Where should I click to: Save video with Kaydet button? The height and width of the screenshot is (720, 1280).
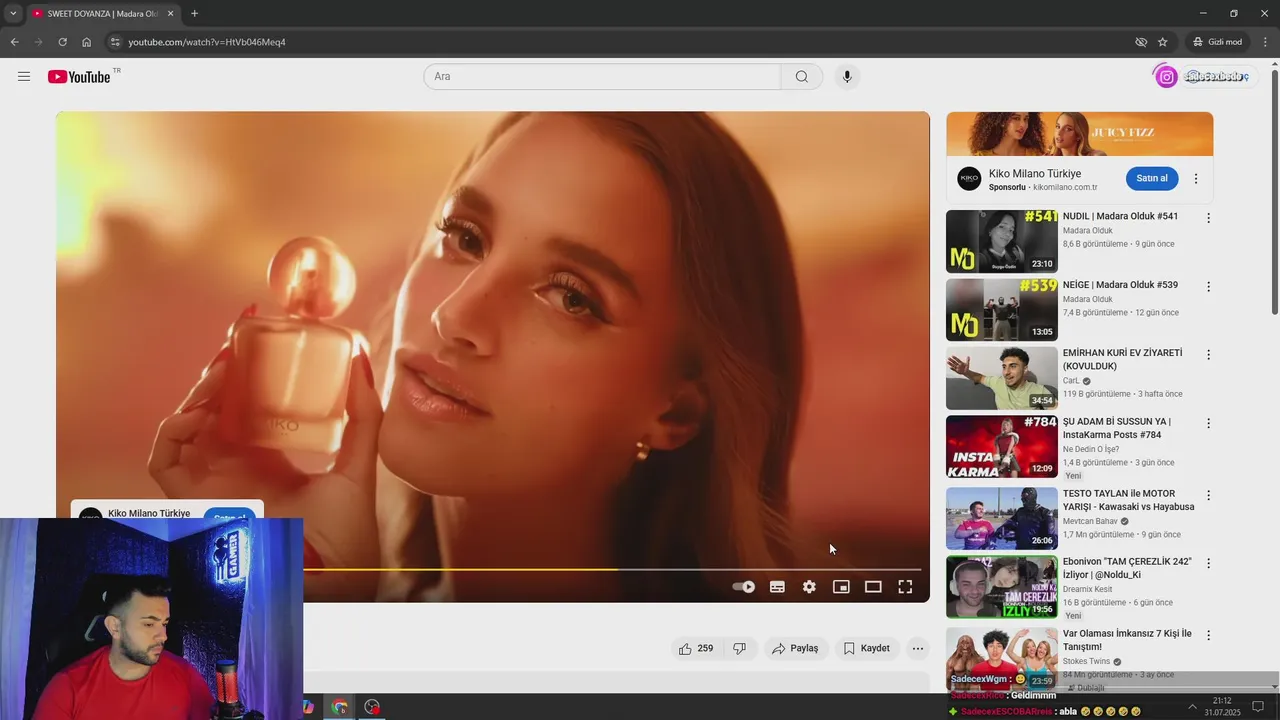pyautogui.click(x=866, y=648)
